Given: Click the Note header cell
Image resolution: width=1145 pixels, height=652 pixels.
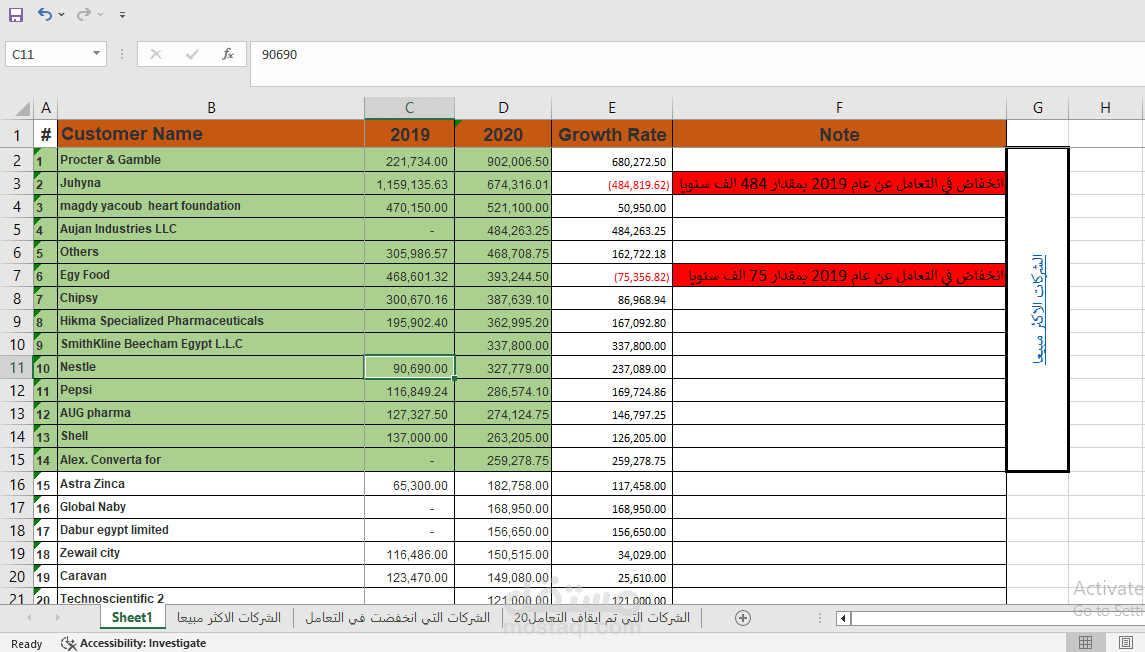Looking at the screenshot, I should point(839,134).
